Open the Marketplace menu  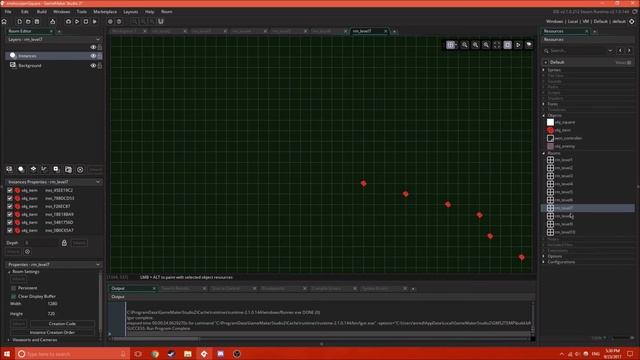point(105,12)
